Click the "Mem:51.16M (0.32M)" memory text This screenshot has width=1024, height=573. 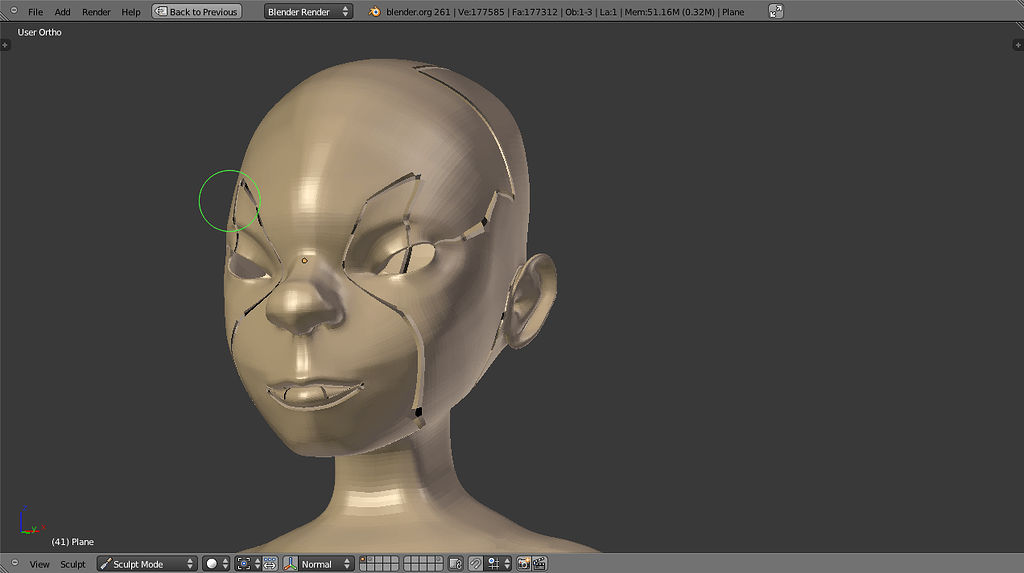click(669, 12)
